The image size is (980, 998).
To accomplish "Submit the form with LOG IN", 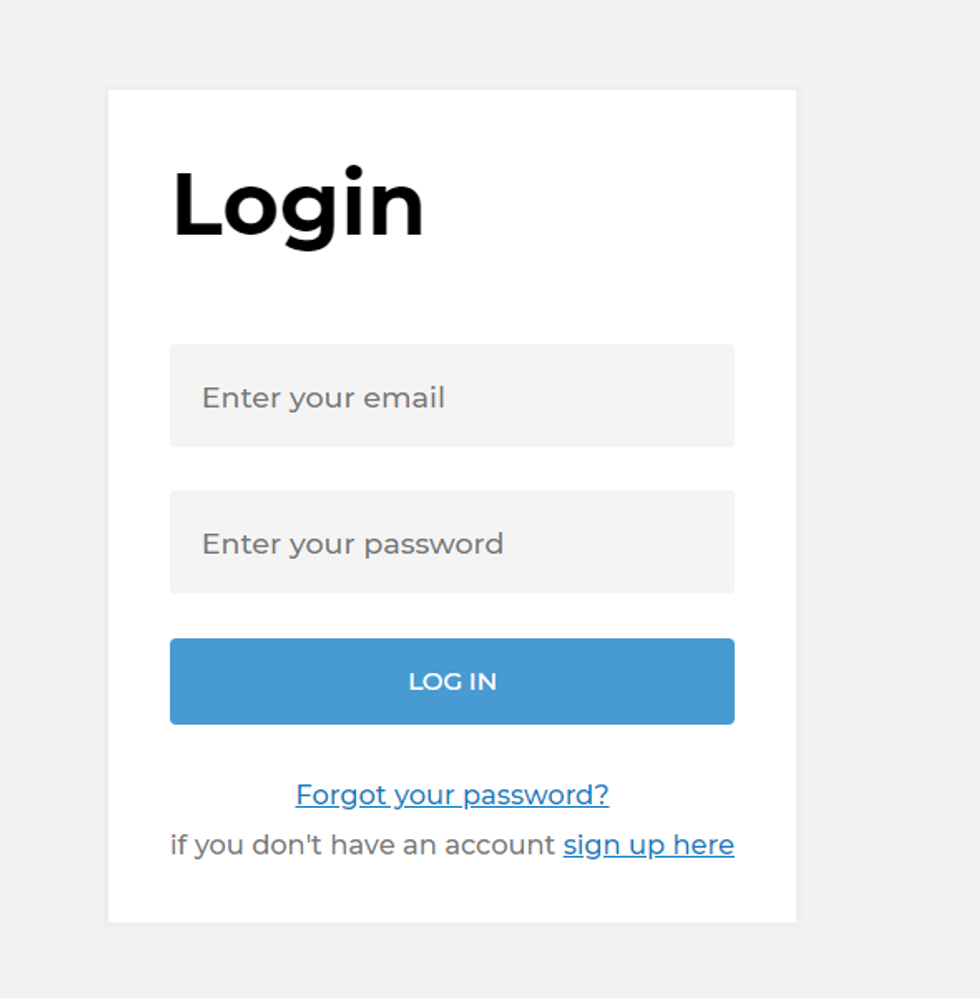I will [452, 681].
